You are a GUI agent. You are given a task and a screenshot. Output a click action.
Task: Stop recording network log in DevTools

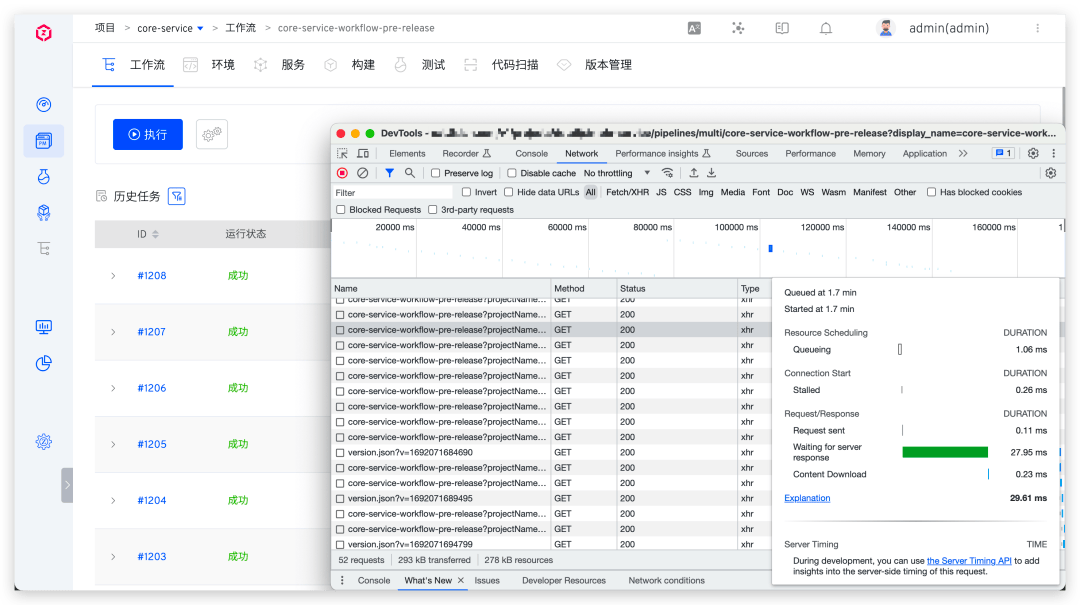342,173
